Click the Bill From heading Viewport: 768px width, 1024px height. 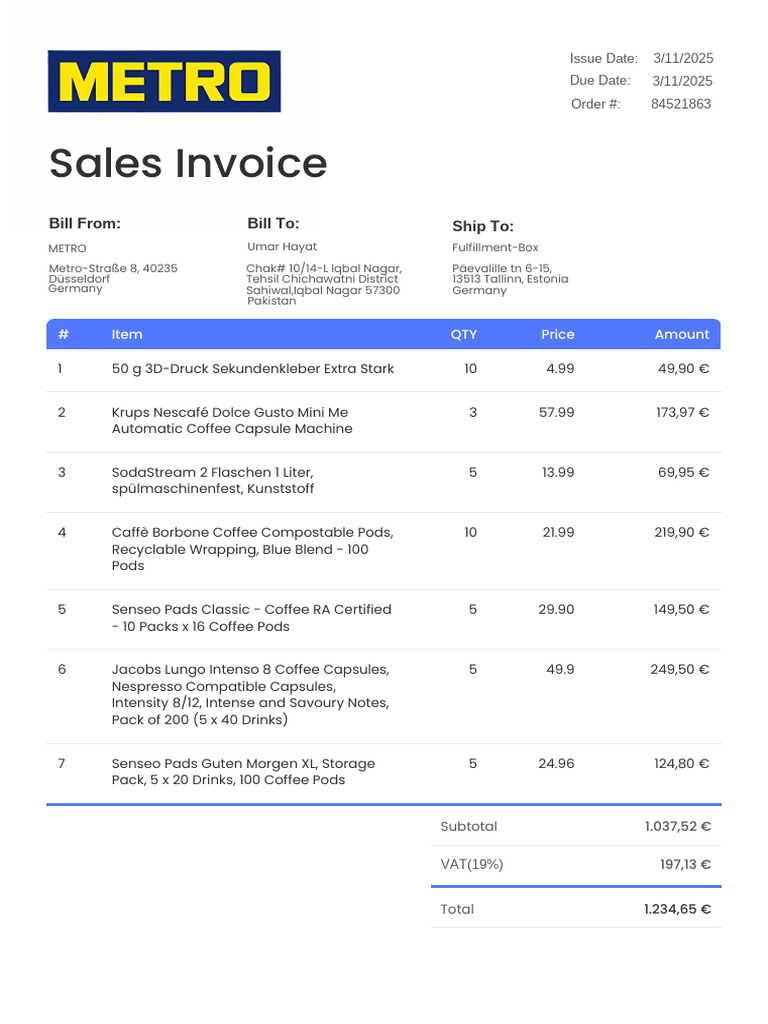[85, 223]
